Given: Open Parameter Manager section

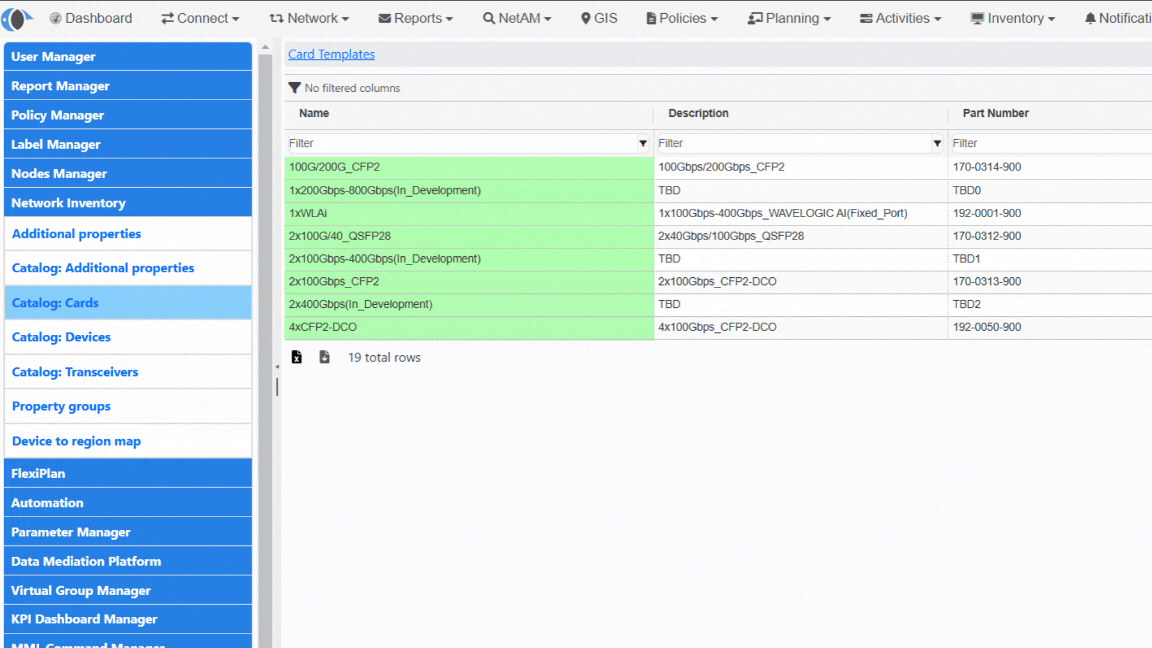Looking at the screenshot, I should pos(128,532).
